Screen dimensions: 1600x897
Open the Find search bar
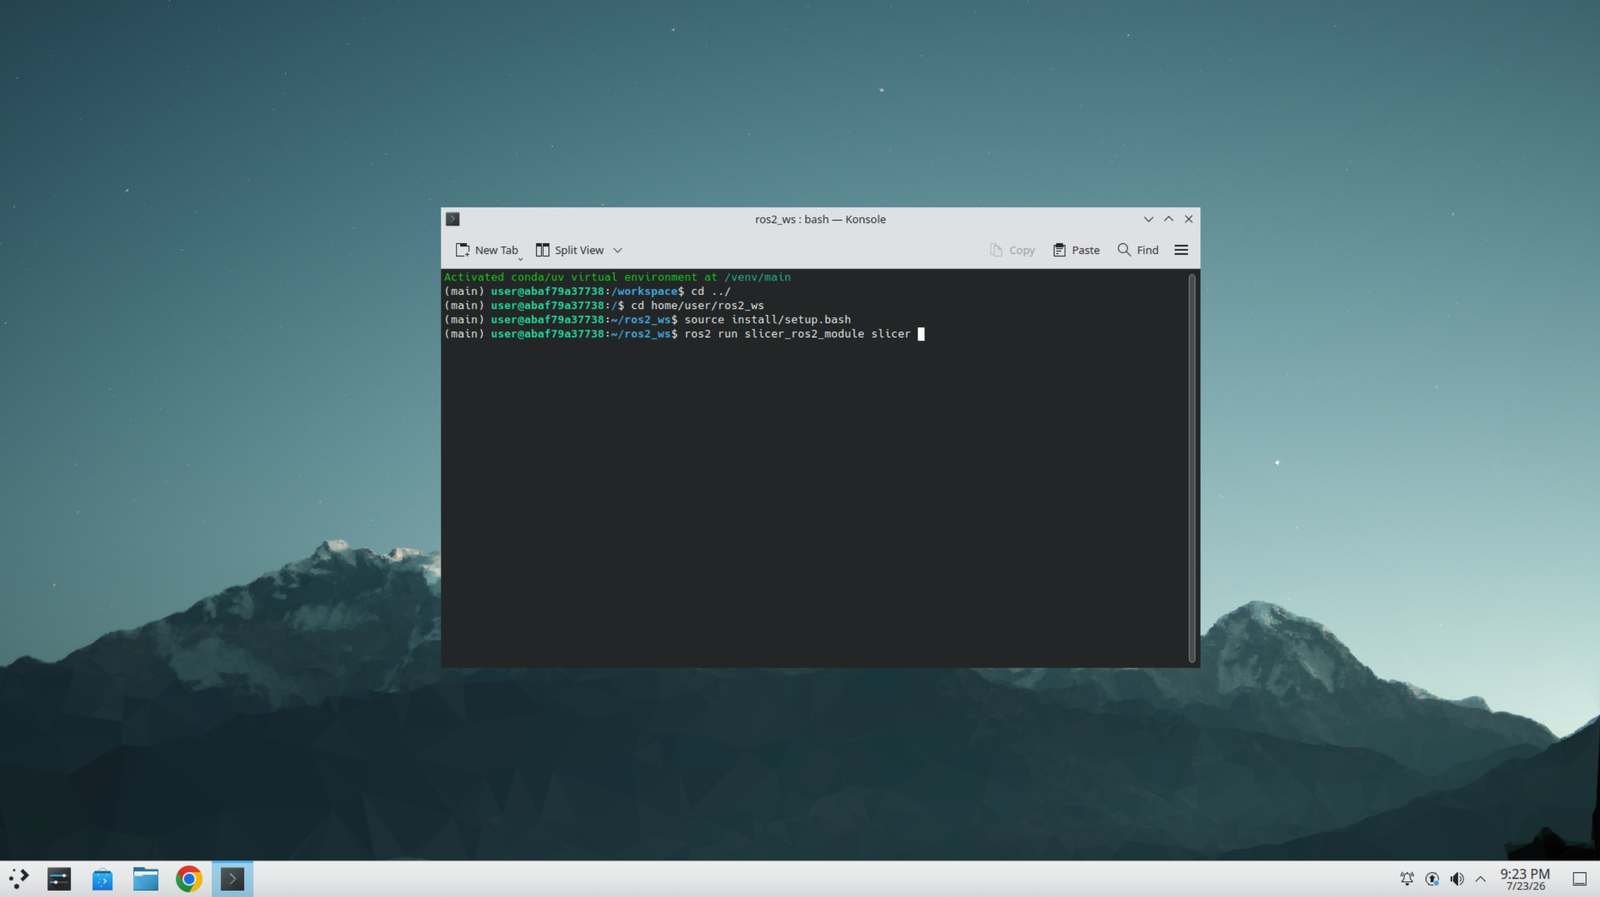(1138, 250)
